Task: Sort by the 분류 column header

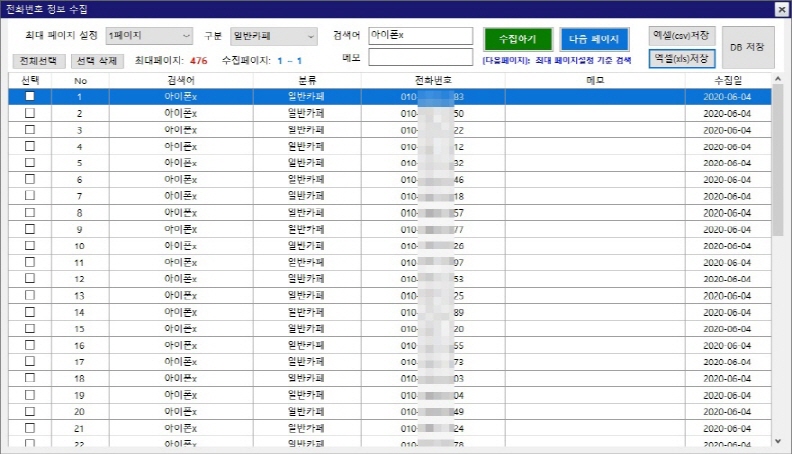Action: pyautogui.click(x=307, y=80)
